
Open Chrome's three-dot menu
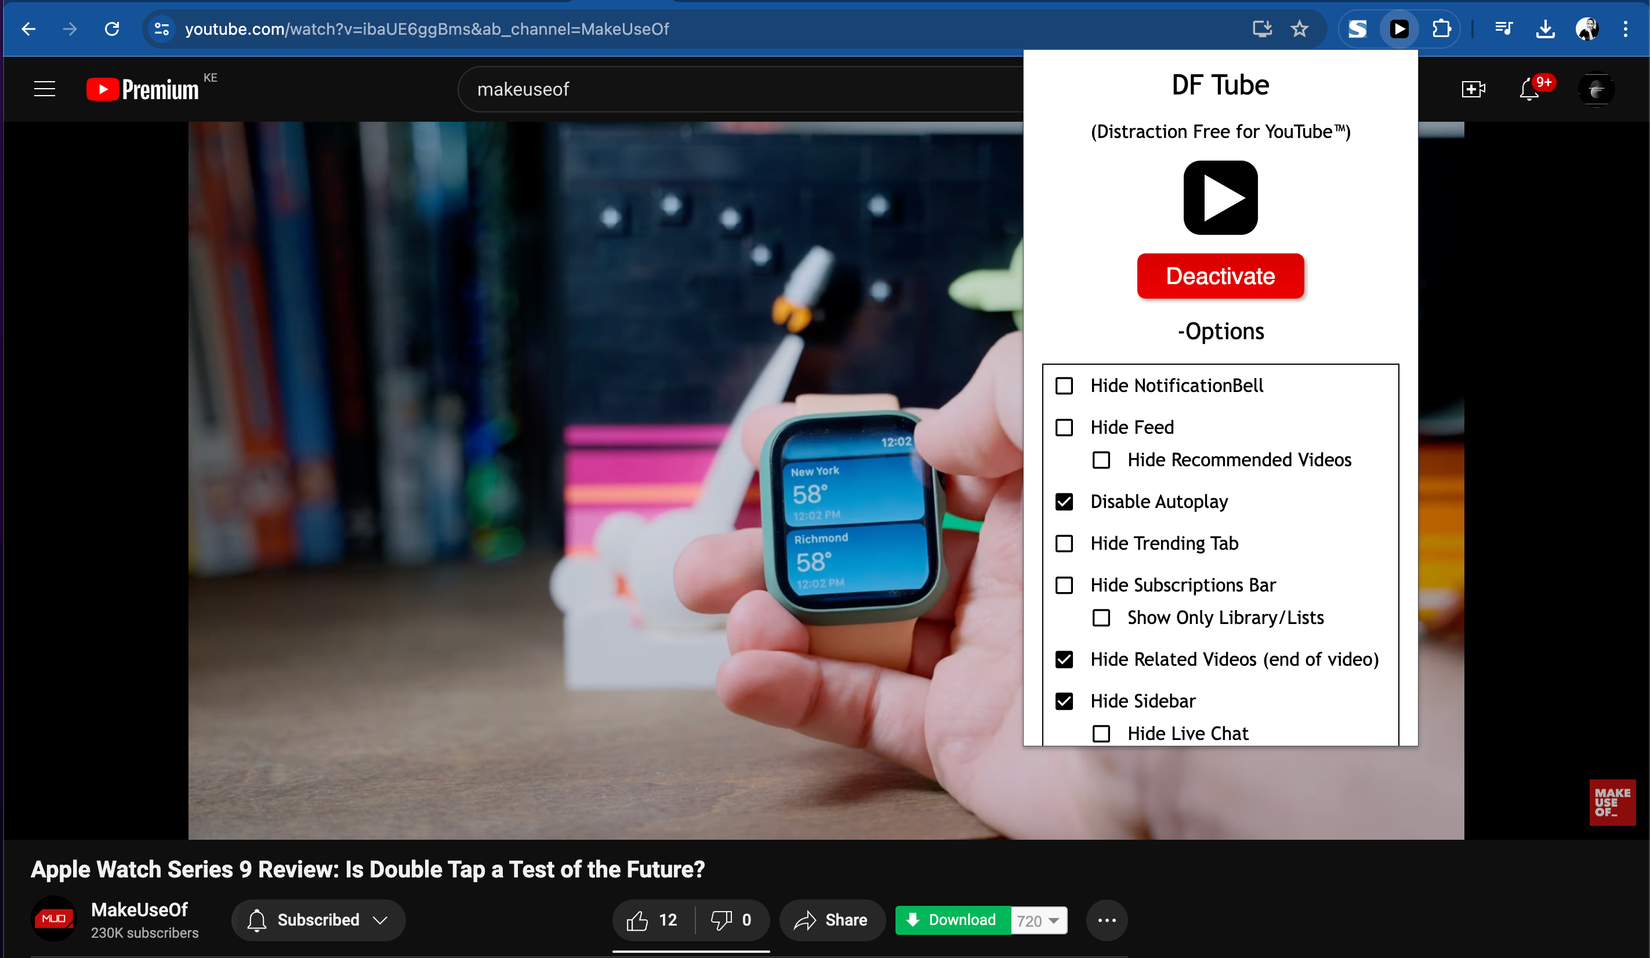pos(1626,29)
